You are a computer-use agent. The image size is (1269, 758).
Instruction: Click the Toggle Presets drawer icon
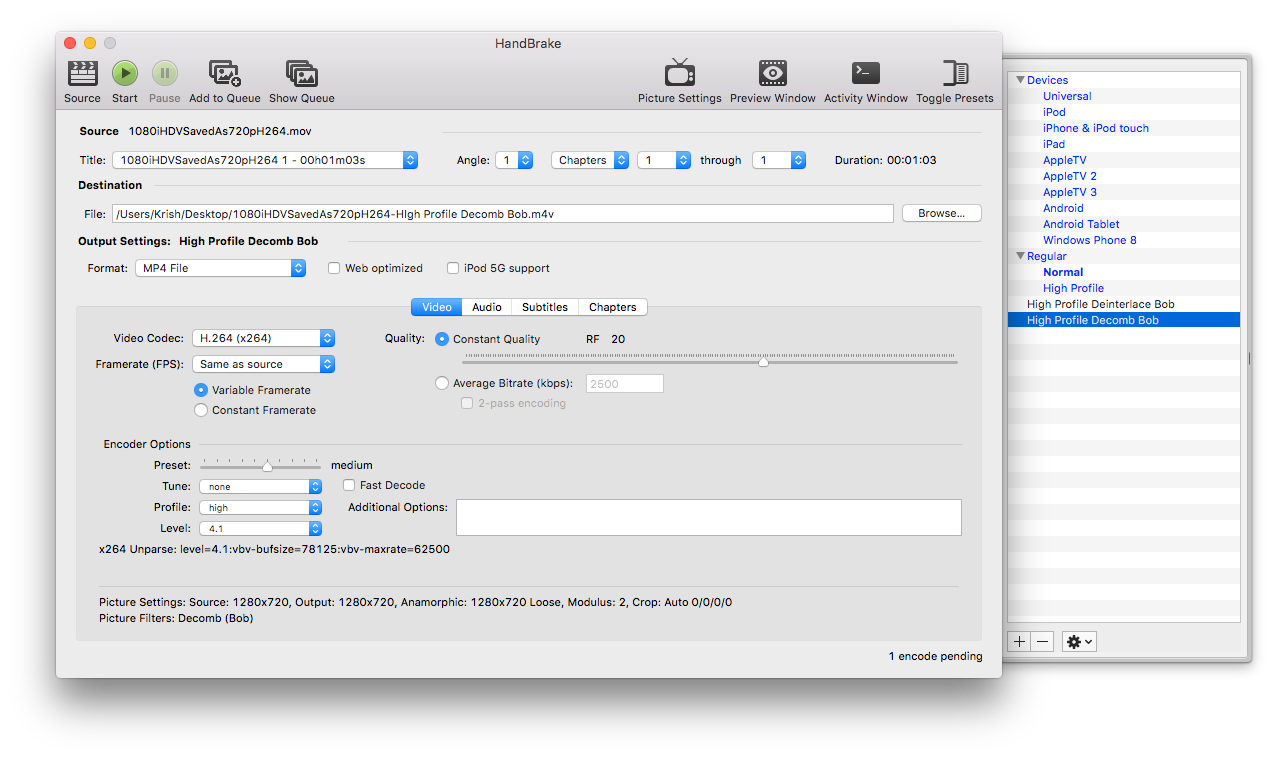tap(955, 73)
